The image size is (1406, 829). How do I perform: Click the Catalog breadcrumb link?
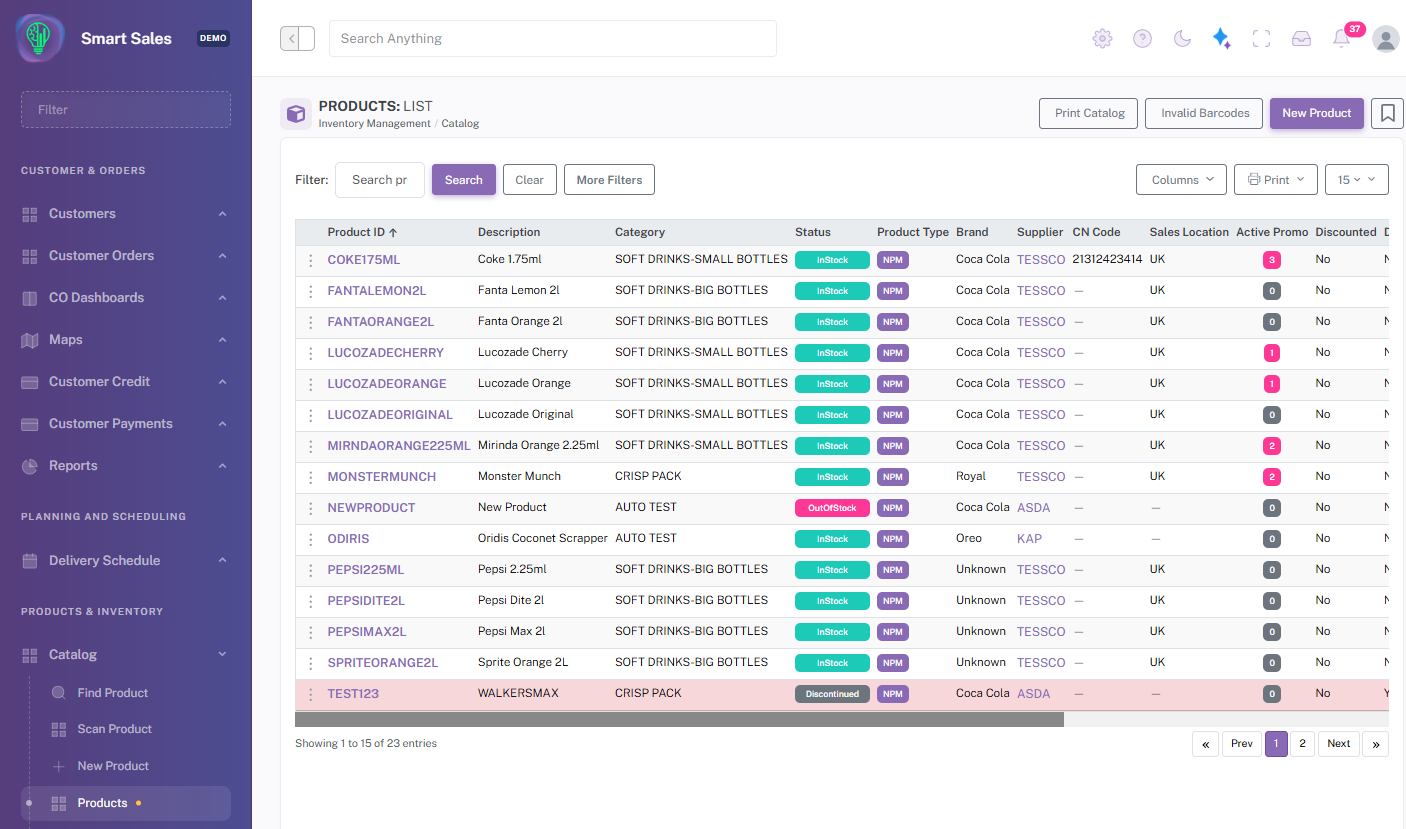[x=460, y=124]
